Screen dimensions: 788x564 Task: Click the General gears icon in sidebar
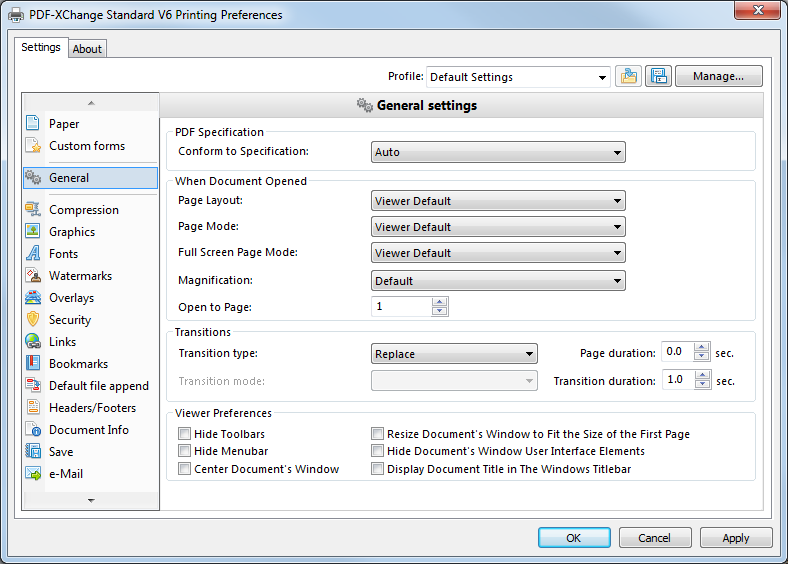tap(33, 177)
